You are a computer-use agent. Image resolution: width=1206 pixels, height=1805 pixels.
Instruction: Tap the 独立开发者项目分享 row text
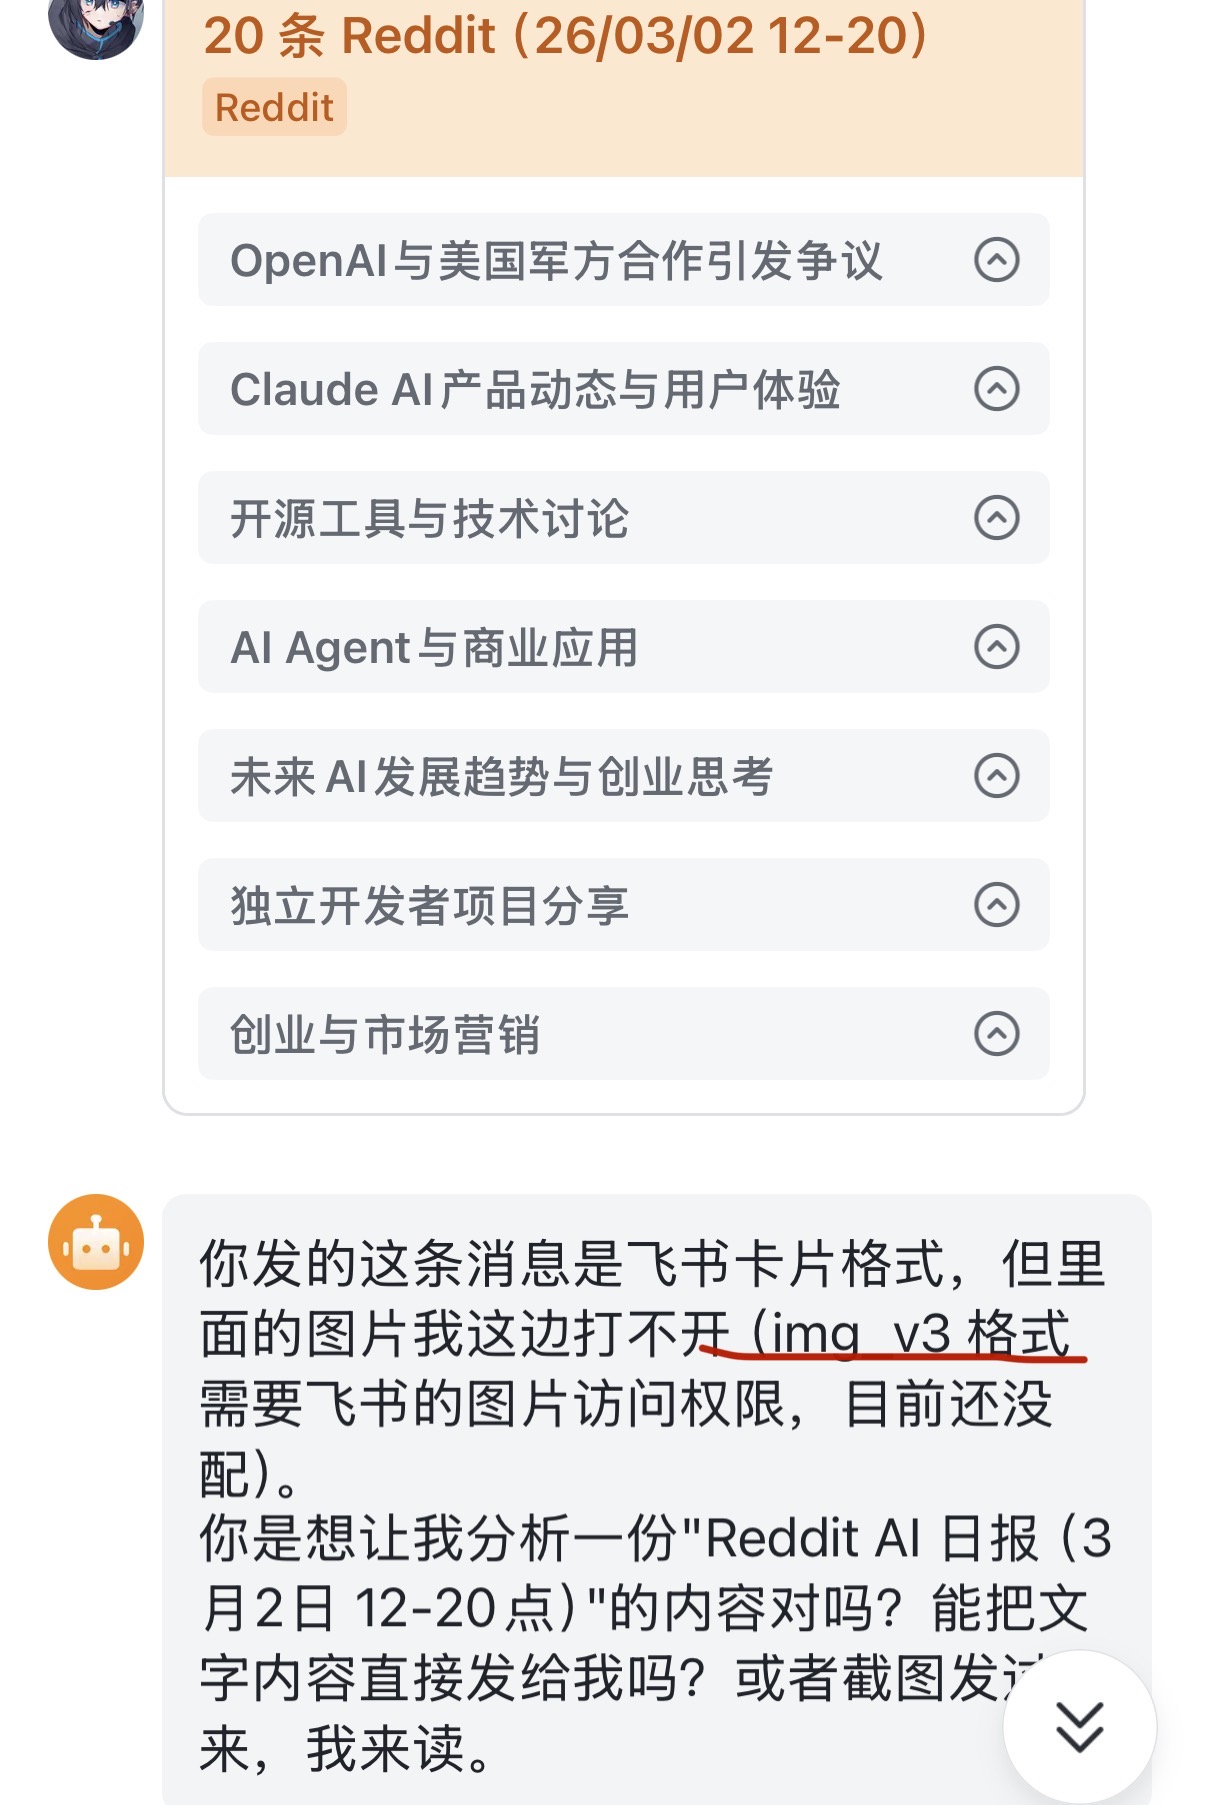429,906
